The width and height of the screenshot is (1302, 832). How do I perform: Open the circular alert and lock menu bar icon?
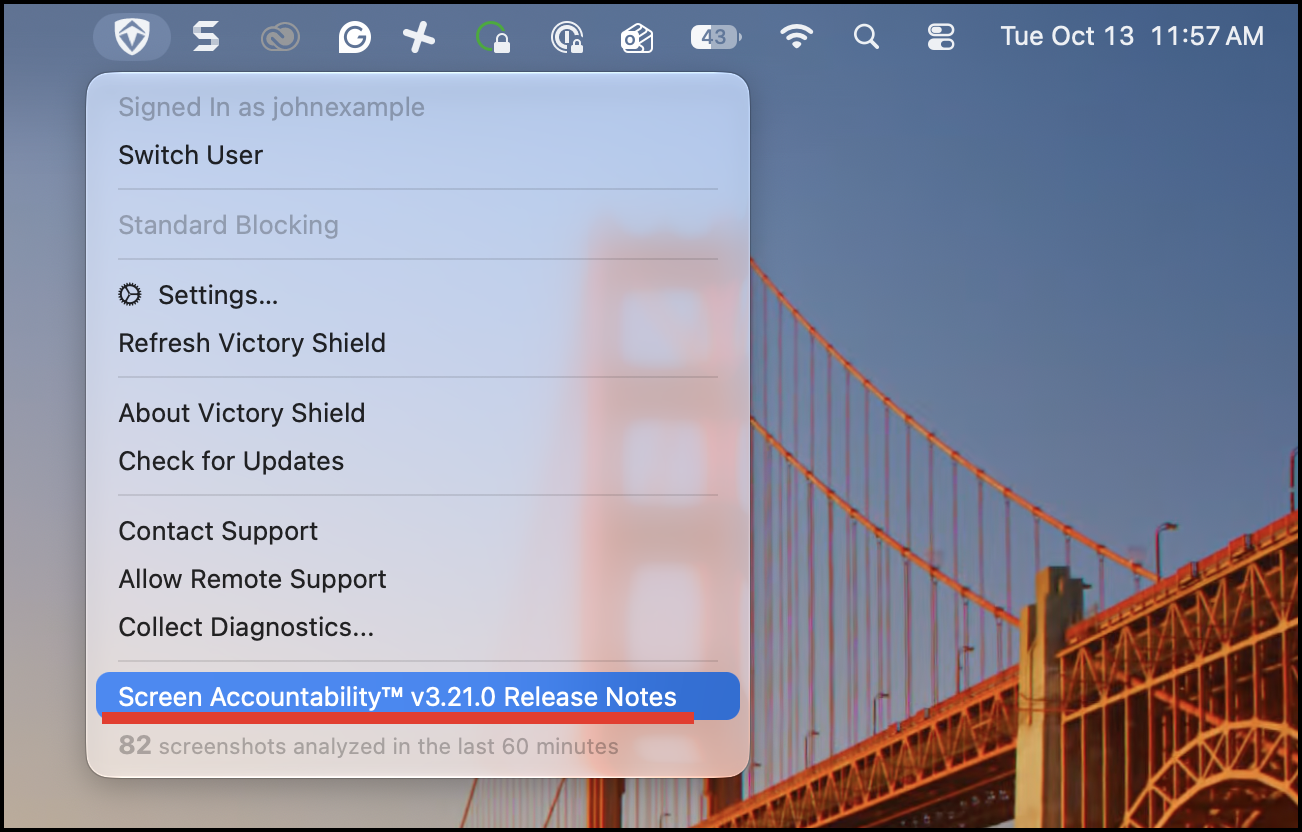(568, 38)
